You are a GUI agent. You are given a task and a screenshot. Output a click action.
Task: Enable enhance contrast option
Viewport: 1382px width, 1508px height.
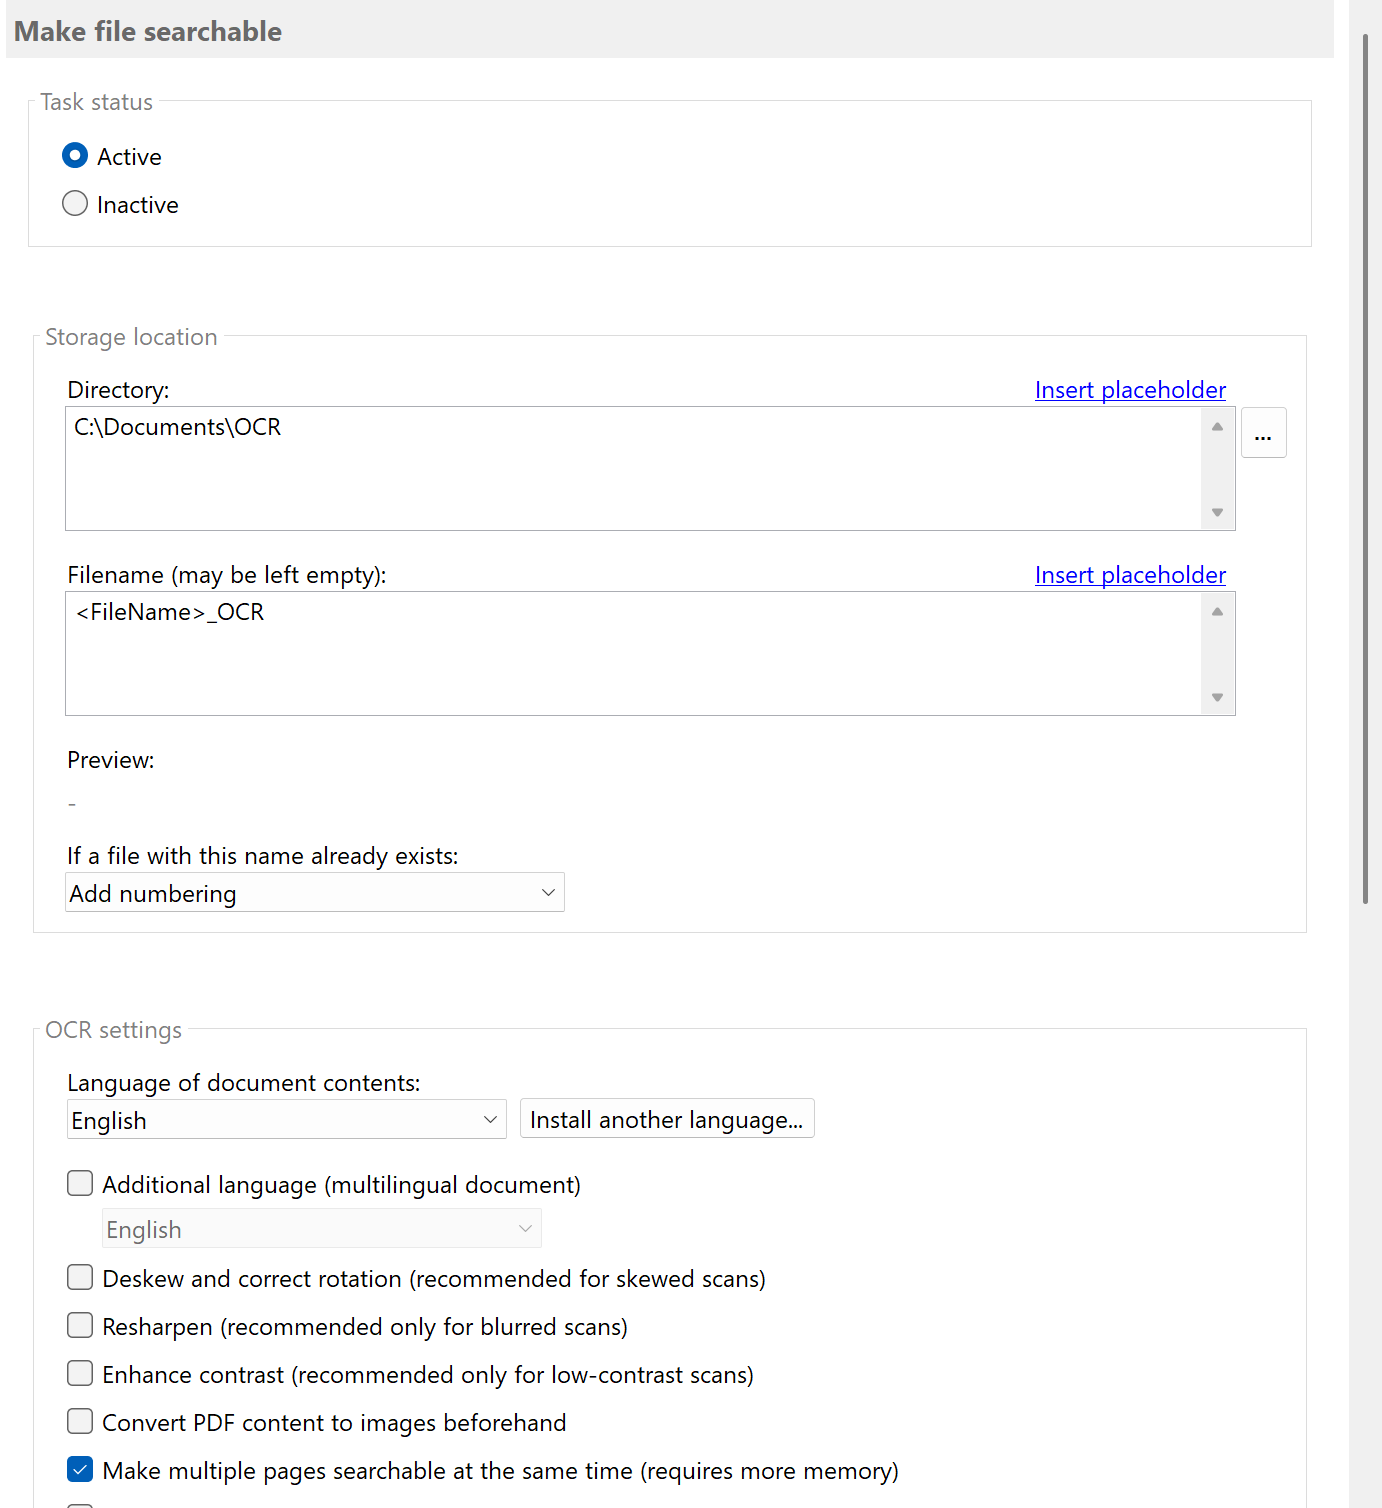[x=79, y=1373]
